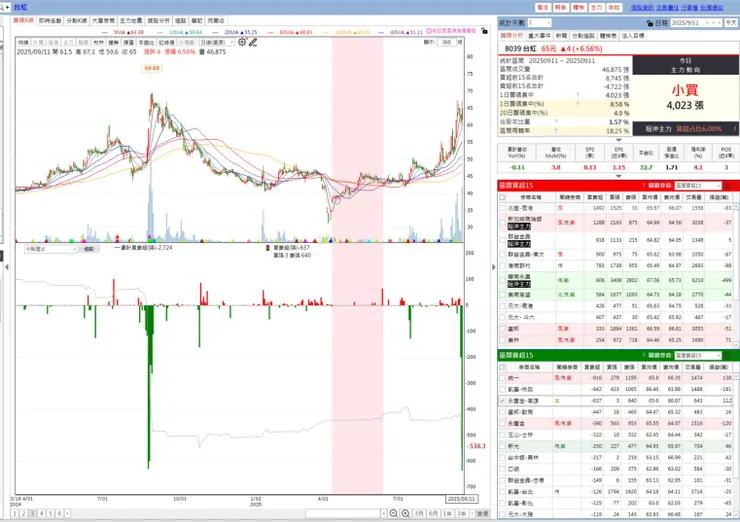740x522 pixels.
Task: Check the 凱基-市政 broker row
Action: (502, 389)
